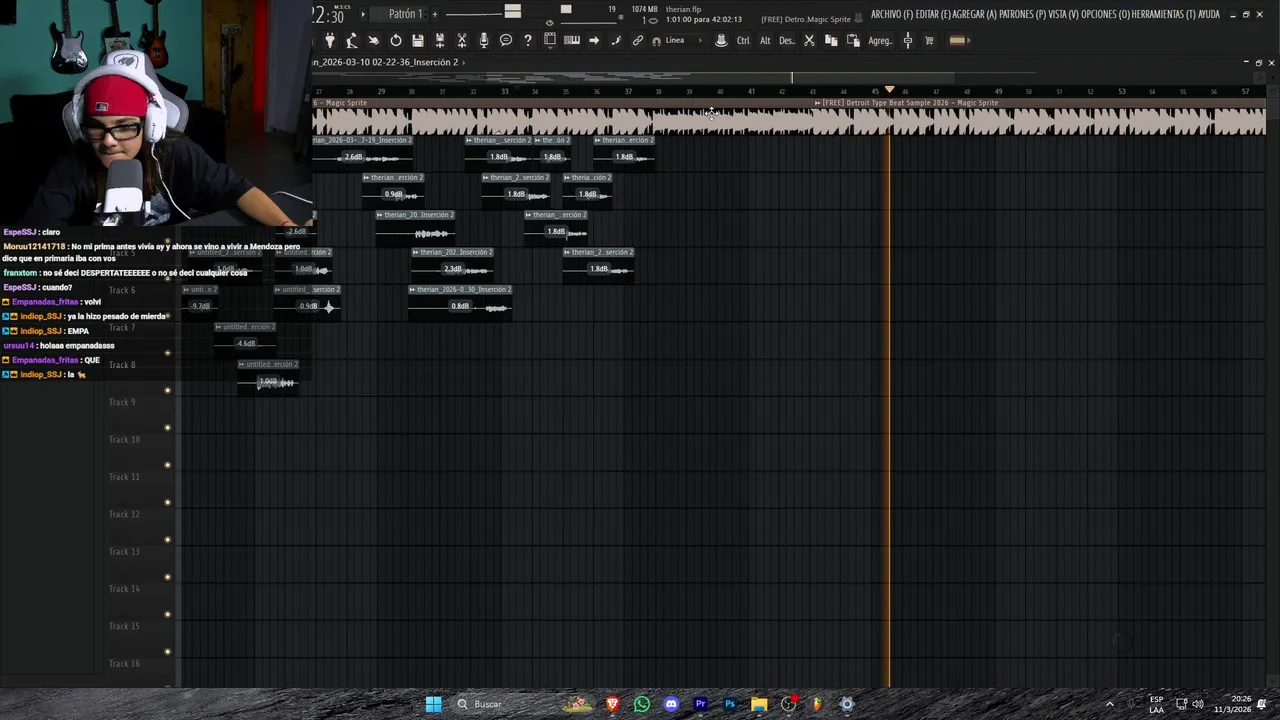Open Brave browser from taskbar
1280x720 pixels.
click(612, 704)
